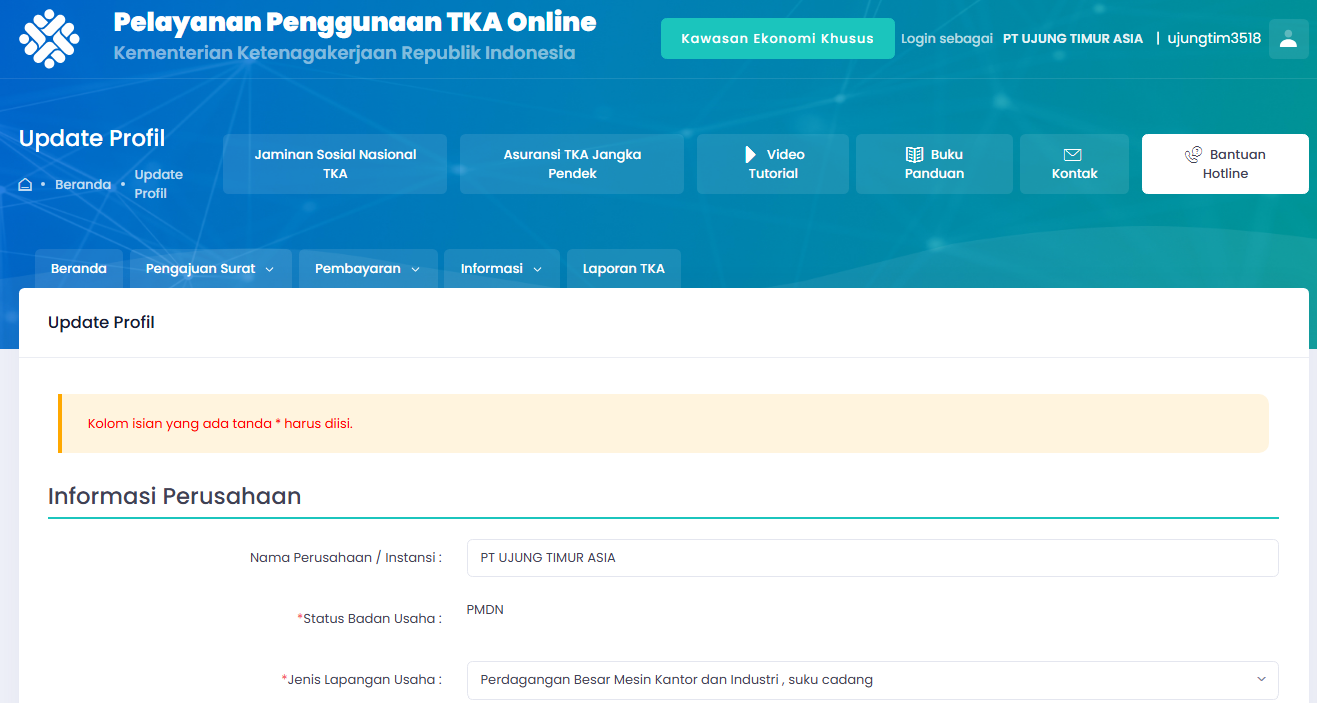Click the Nama Perusahaan / Instansi field
The height and width of the screenshot is (703, 1317).
coord(872,558)
